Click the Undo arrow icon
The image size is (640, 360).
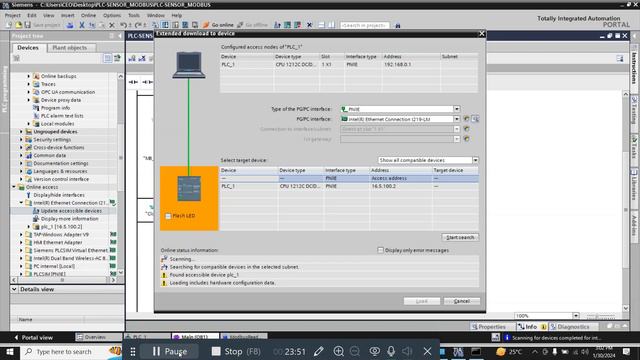coord(123,25)
